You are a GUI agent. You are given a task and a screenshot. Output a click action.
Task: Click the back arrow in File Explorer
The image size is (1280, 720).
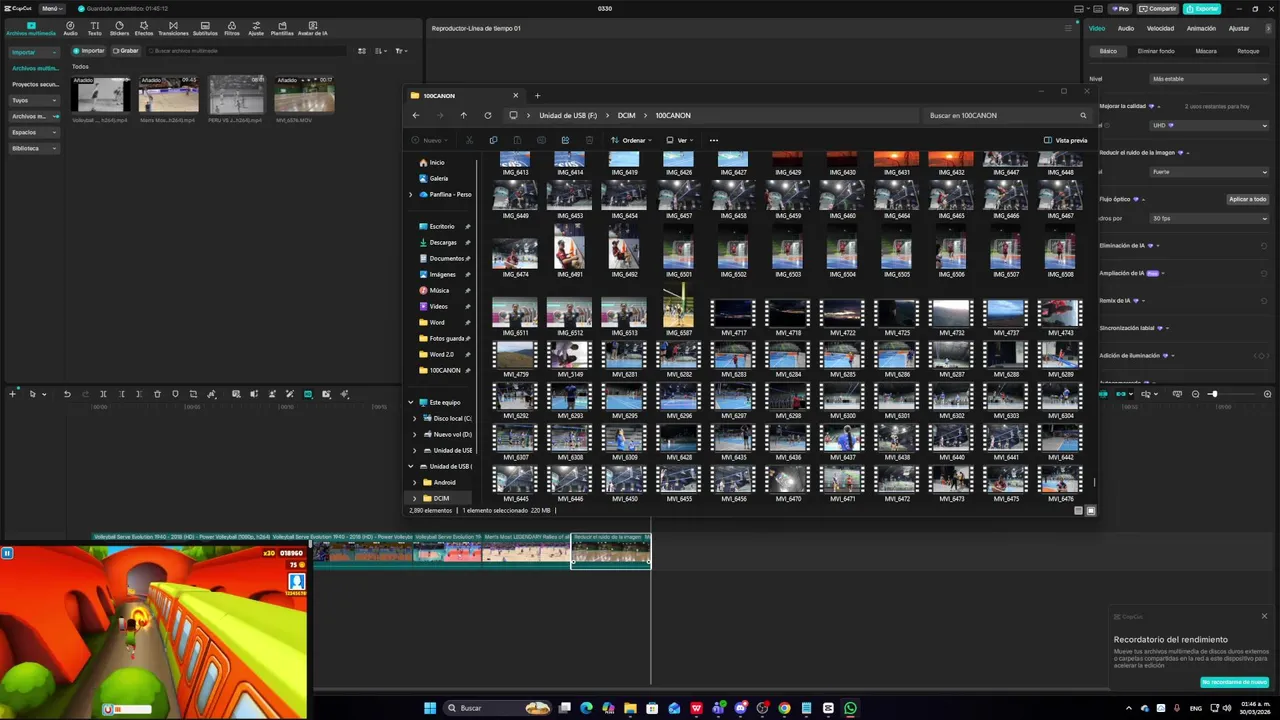pos(416,115)
